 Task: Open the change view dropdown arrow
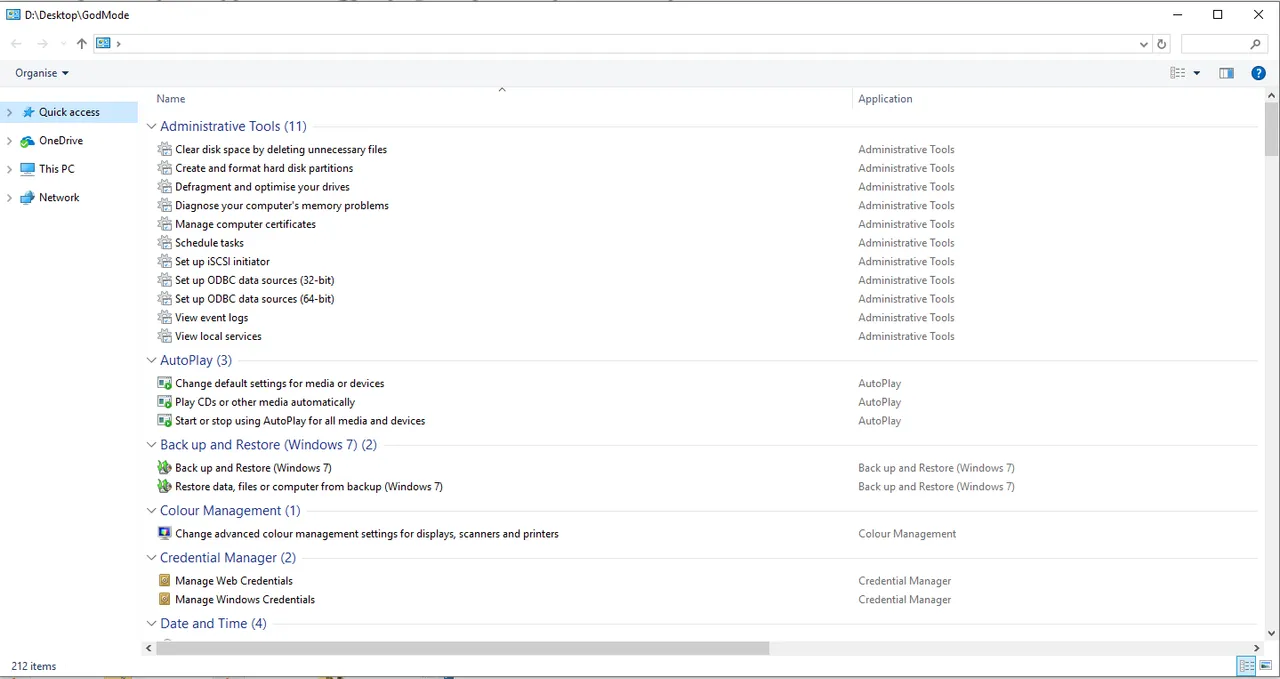[1197, 73]
